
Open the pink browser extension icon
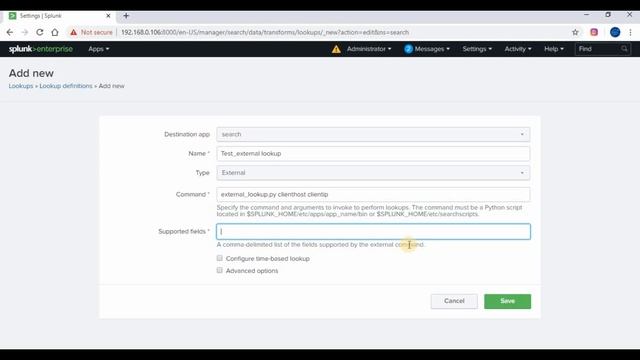(x=594, y=32)
